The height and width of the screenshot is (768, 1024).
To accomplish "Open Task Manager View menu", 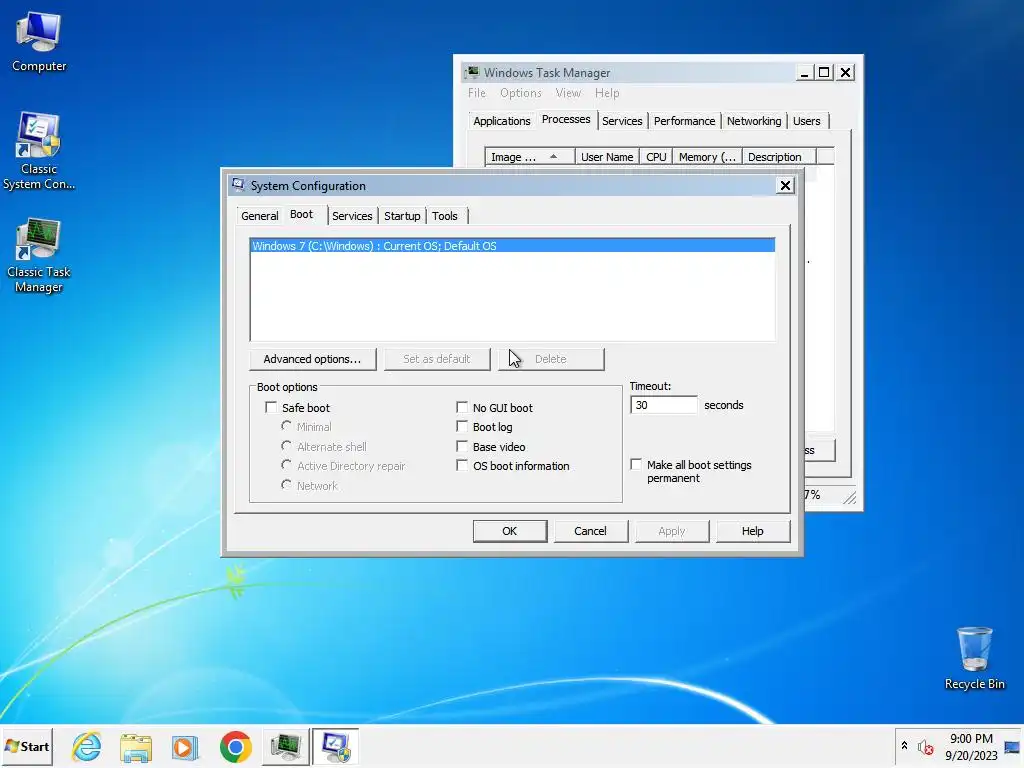I will tap(568, 93).
